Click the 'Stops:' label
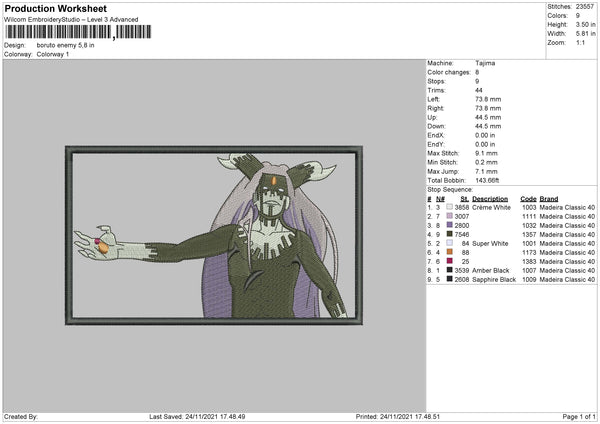Viewport: 600px width, 424px height. click(436, 81)
